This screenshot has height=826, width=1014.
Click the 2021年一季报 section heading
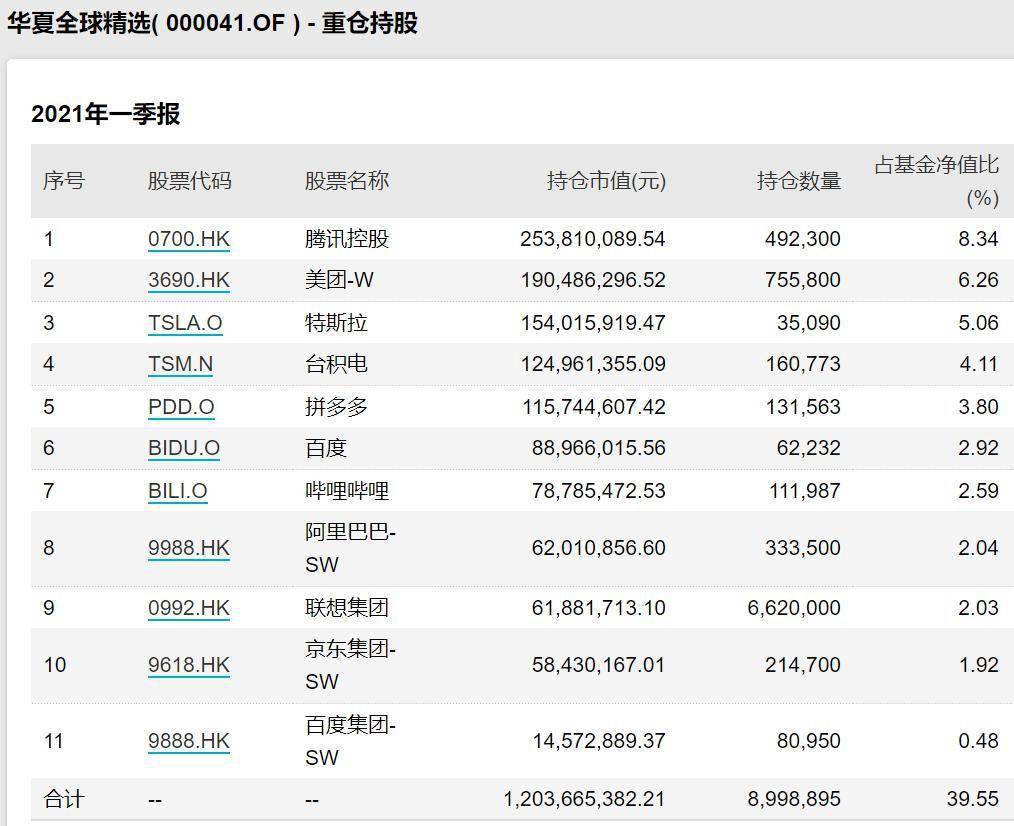[x=105, y=114]
